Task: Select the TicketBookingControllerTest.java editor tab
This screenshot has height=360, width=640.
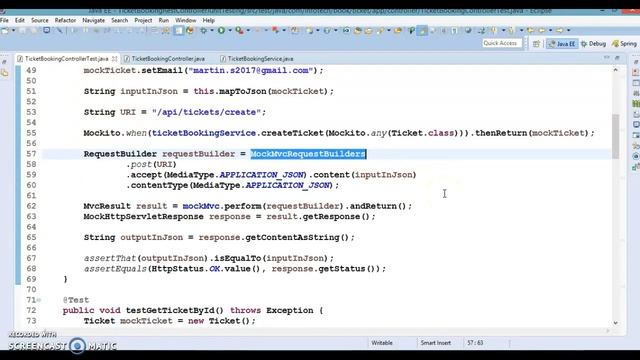Action: click(66, 58)
